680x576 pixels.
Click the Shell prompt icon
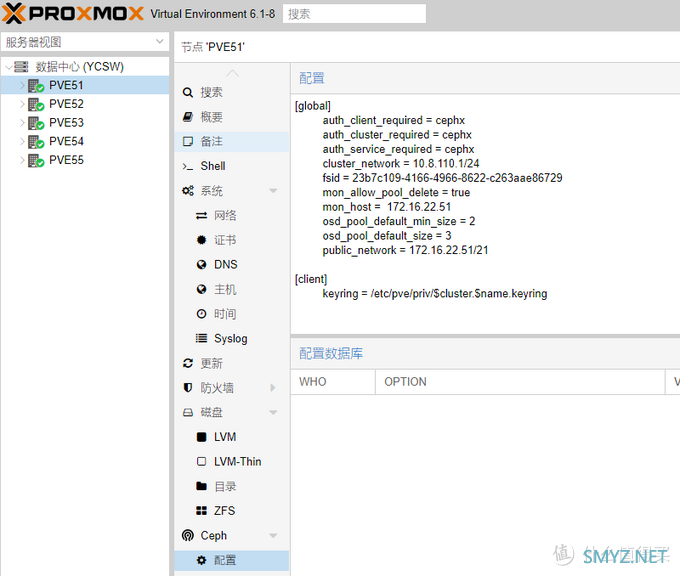[x=188, y=167]
